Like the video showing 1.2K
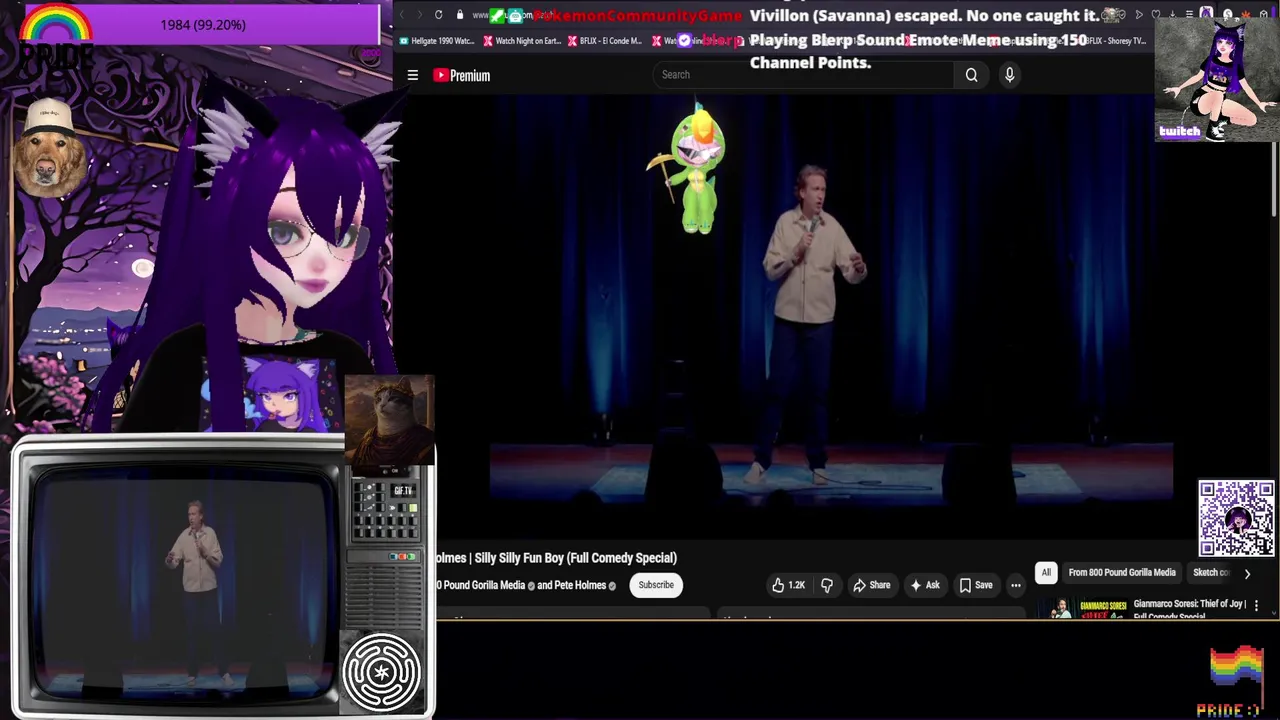Viewport: 1280px width, 720px height. point(787,585)
